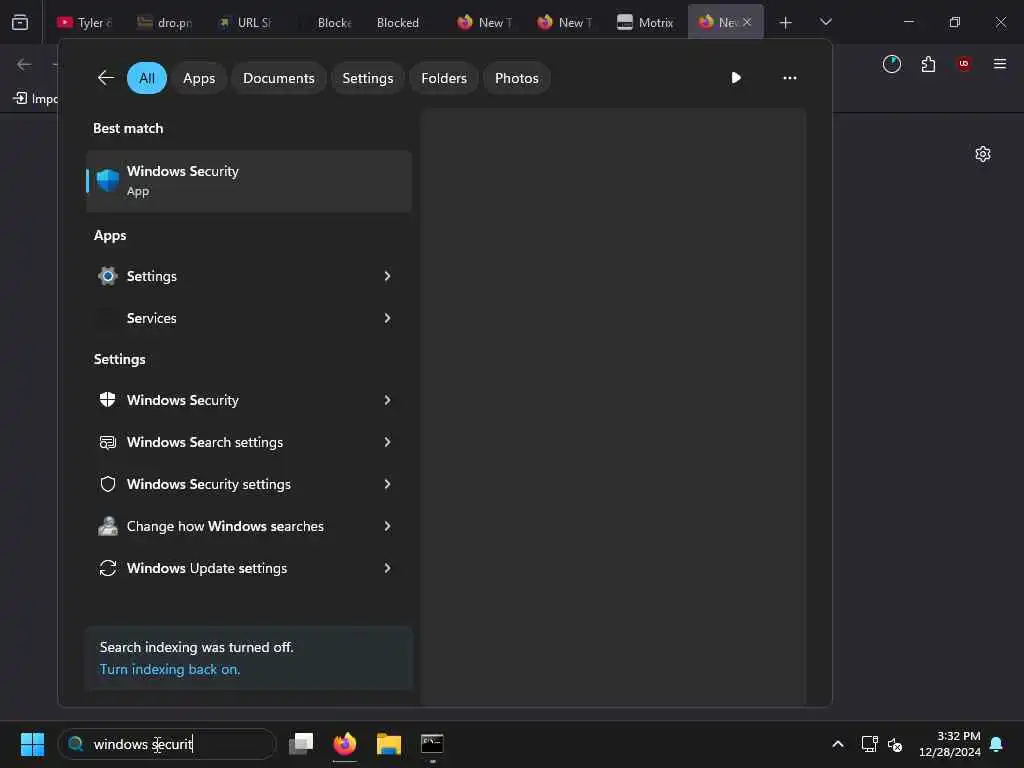The width and height of the screenshot is (1024, 768).
Task: Click the browser back button
Action: coord(24,64)
